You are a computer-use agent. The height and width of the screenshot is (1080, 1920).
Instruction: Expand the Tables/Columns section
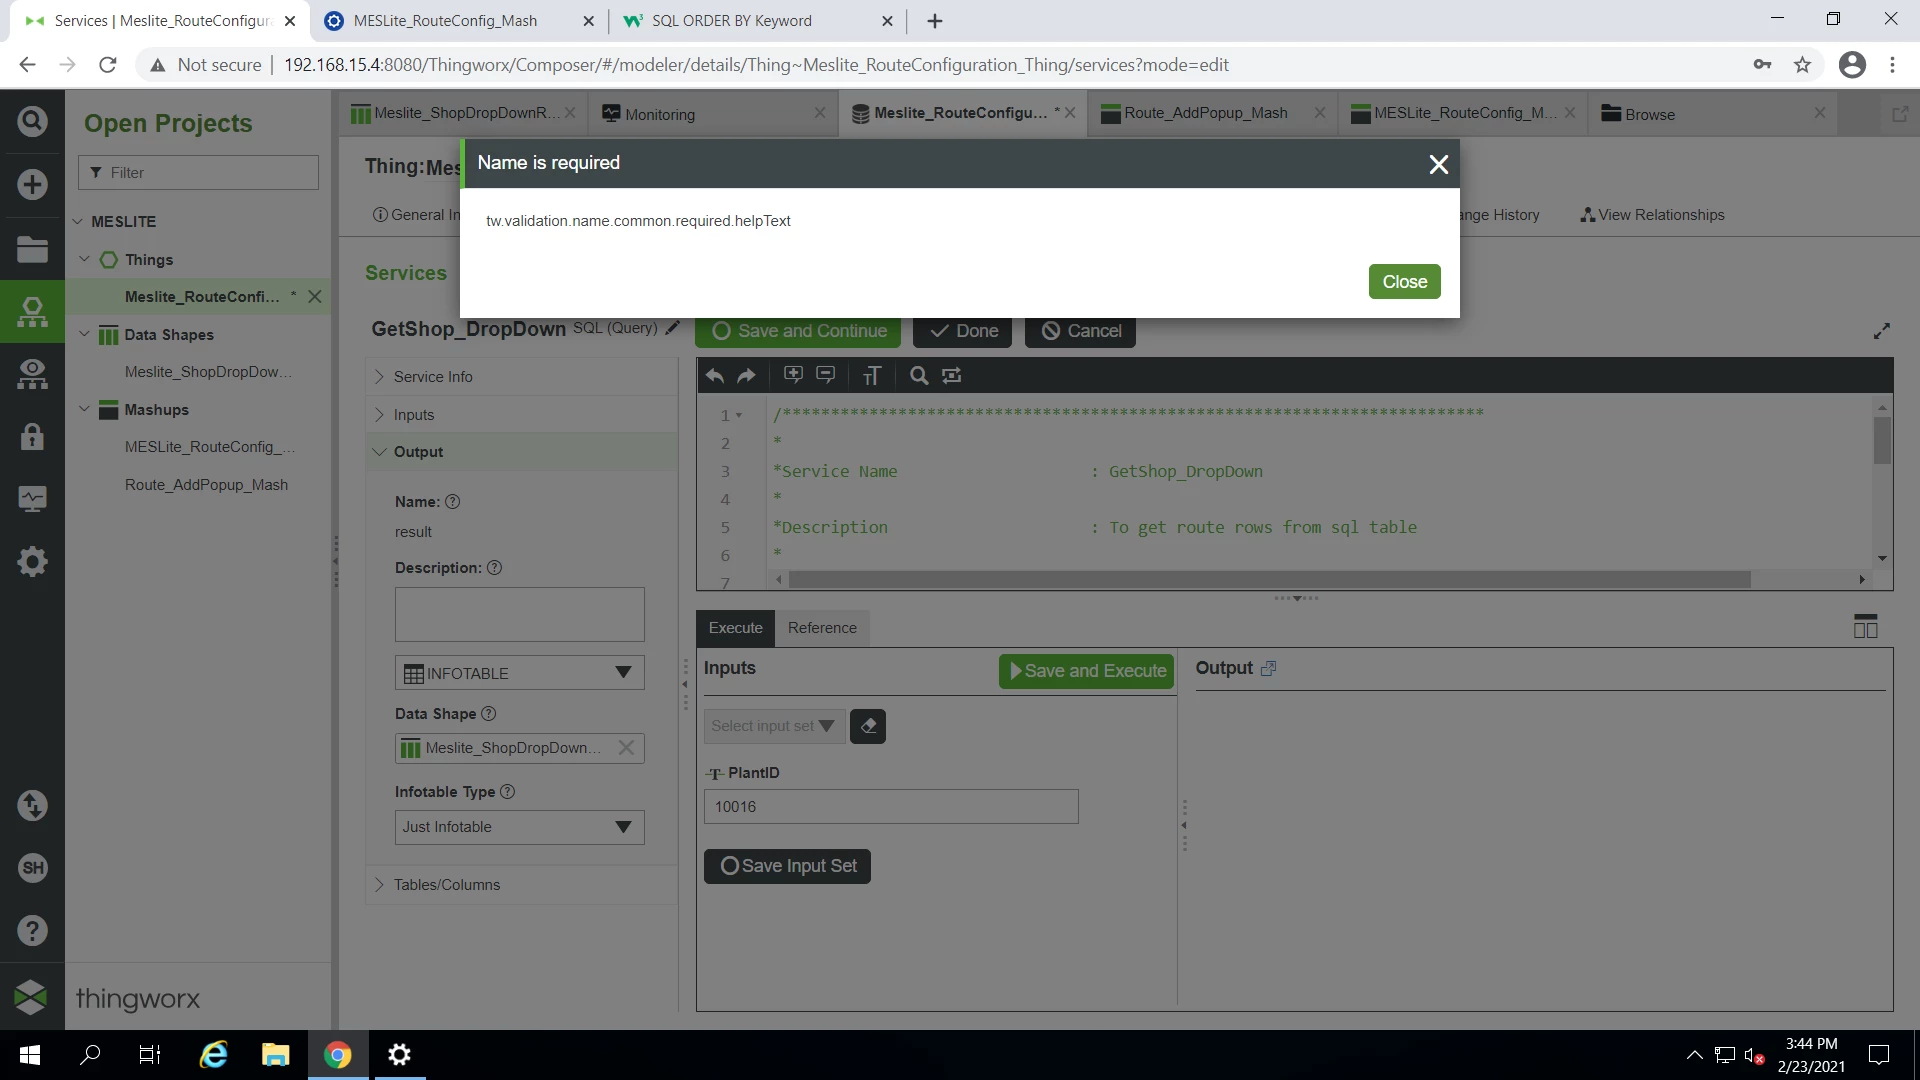coord(447,885)
